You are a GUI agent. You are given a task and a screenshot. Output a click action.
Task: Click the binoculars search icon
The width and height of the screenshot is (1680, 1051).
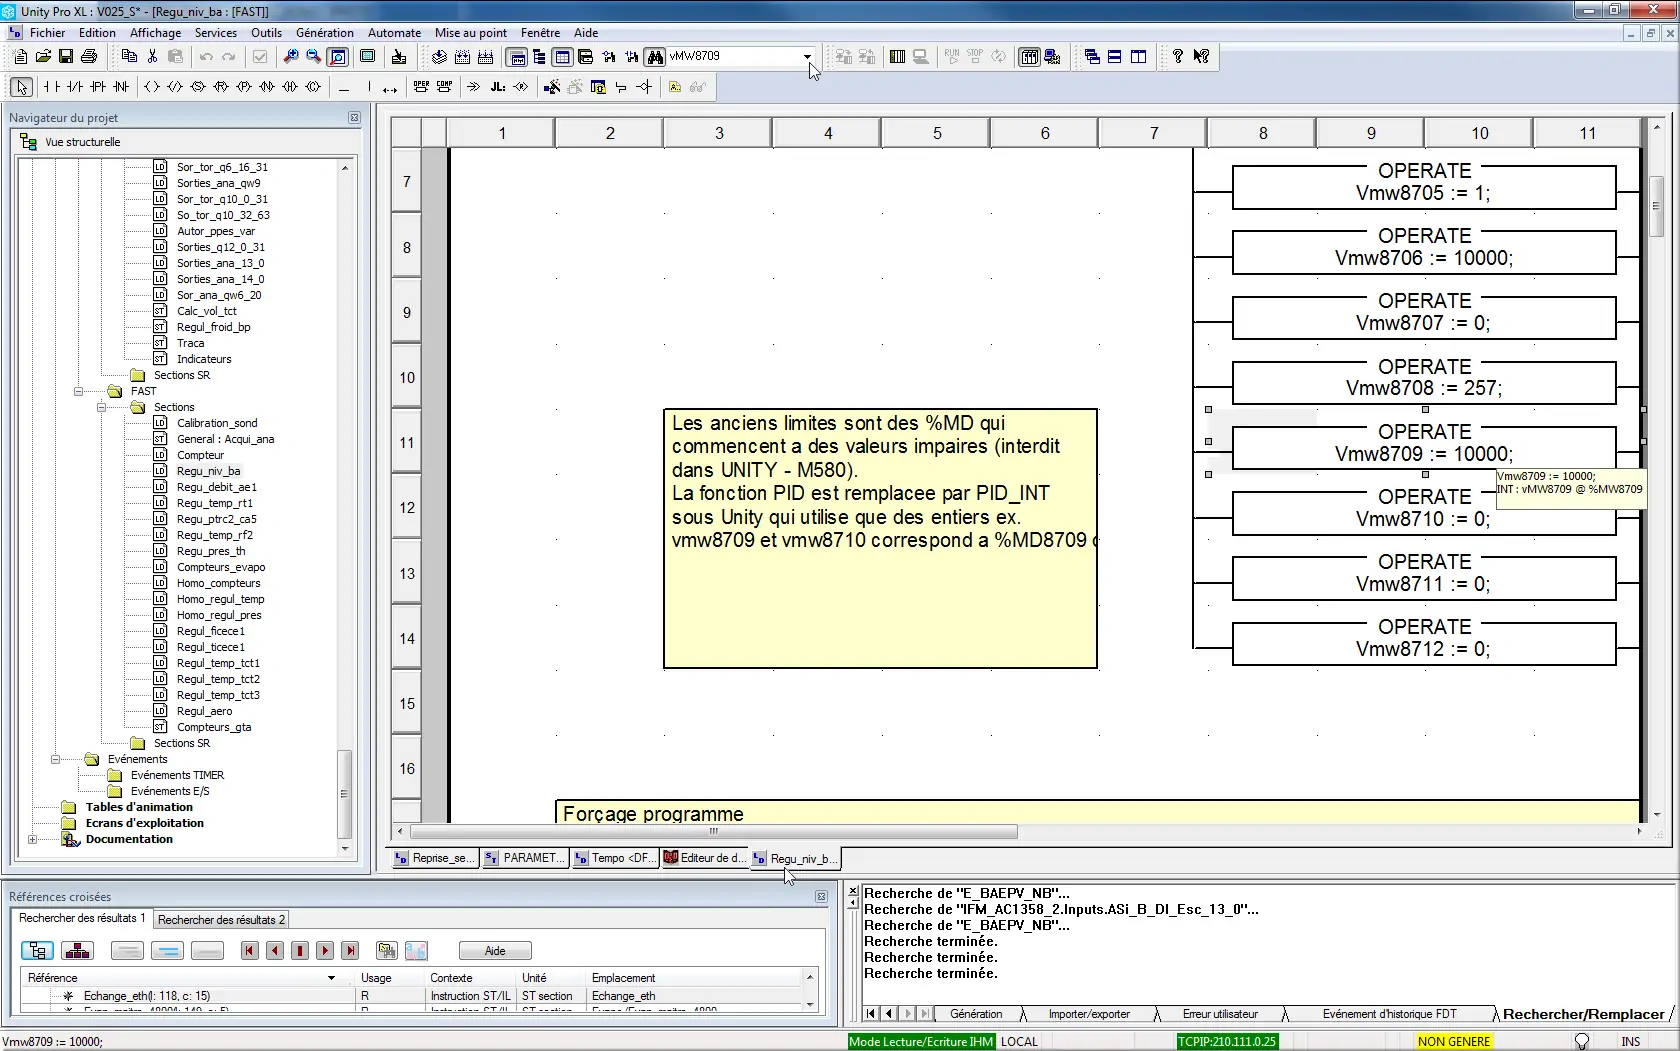[655, 57]
